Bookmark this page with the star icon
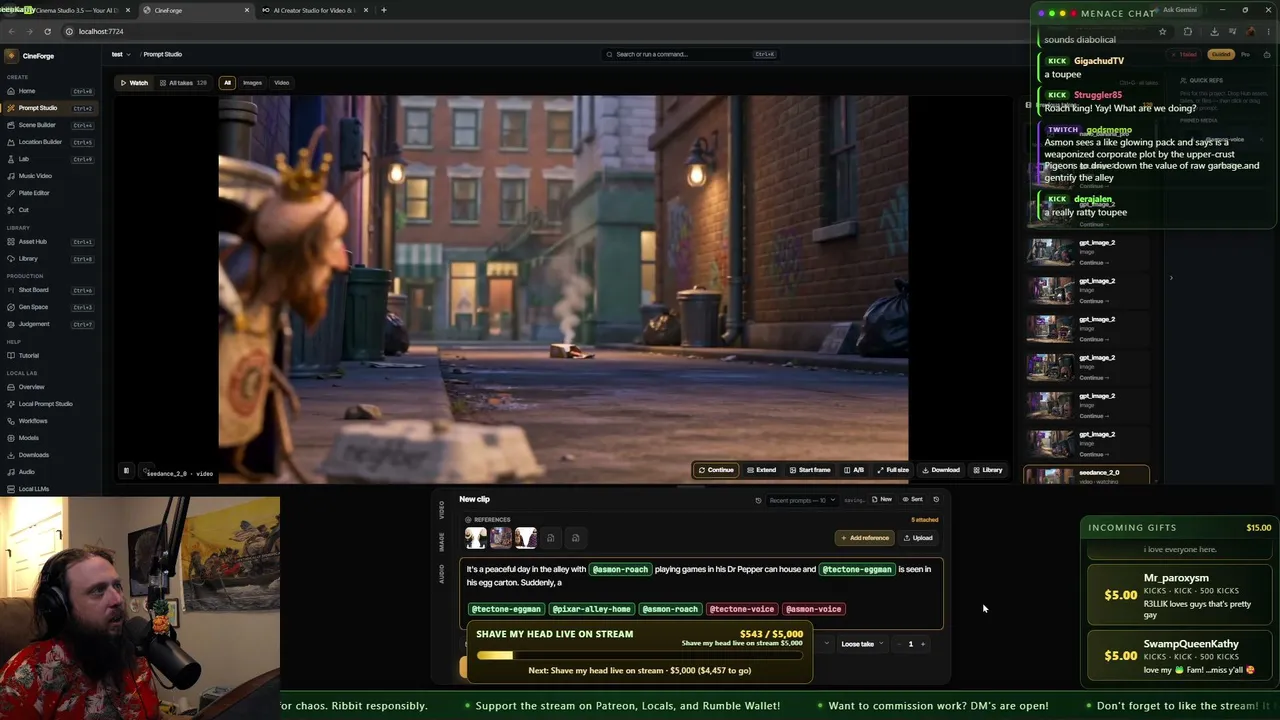Viewport: 1280px width, 720px height. [1162, 32]
